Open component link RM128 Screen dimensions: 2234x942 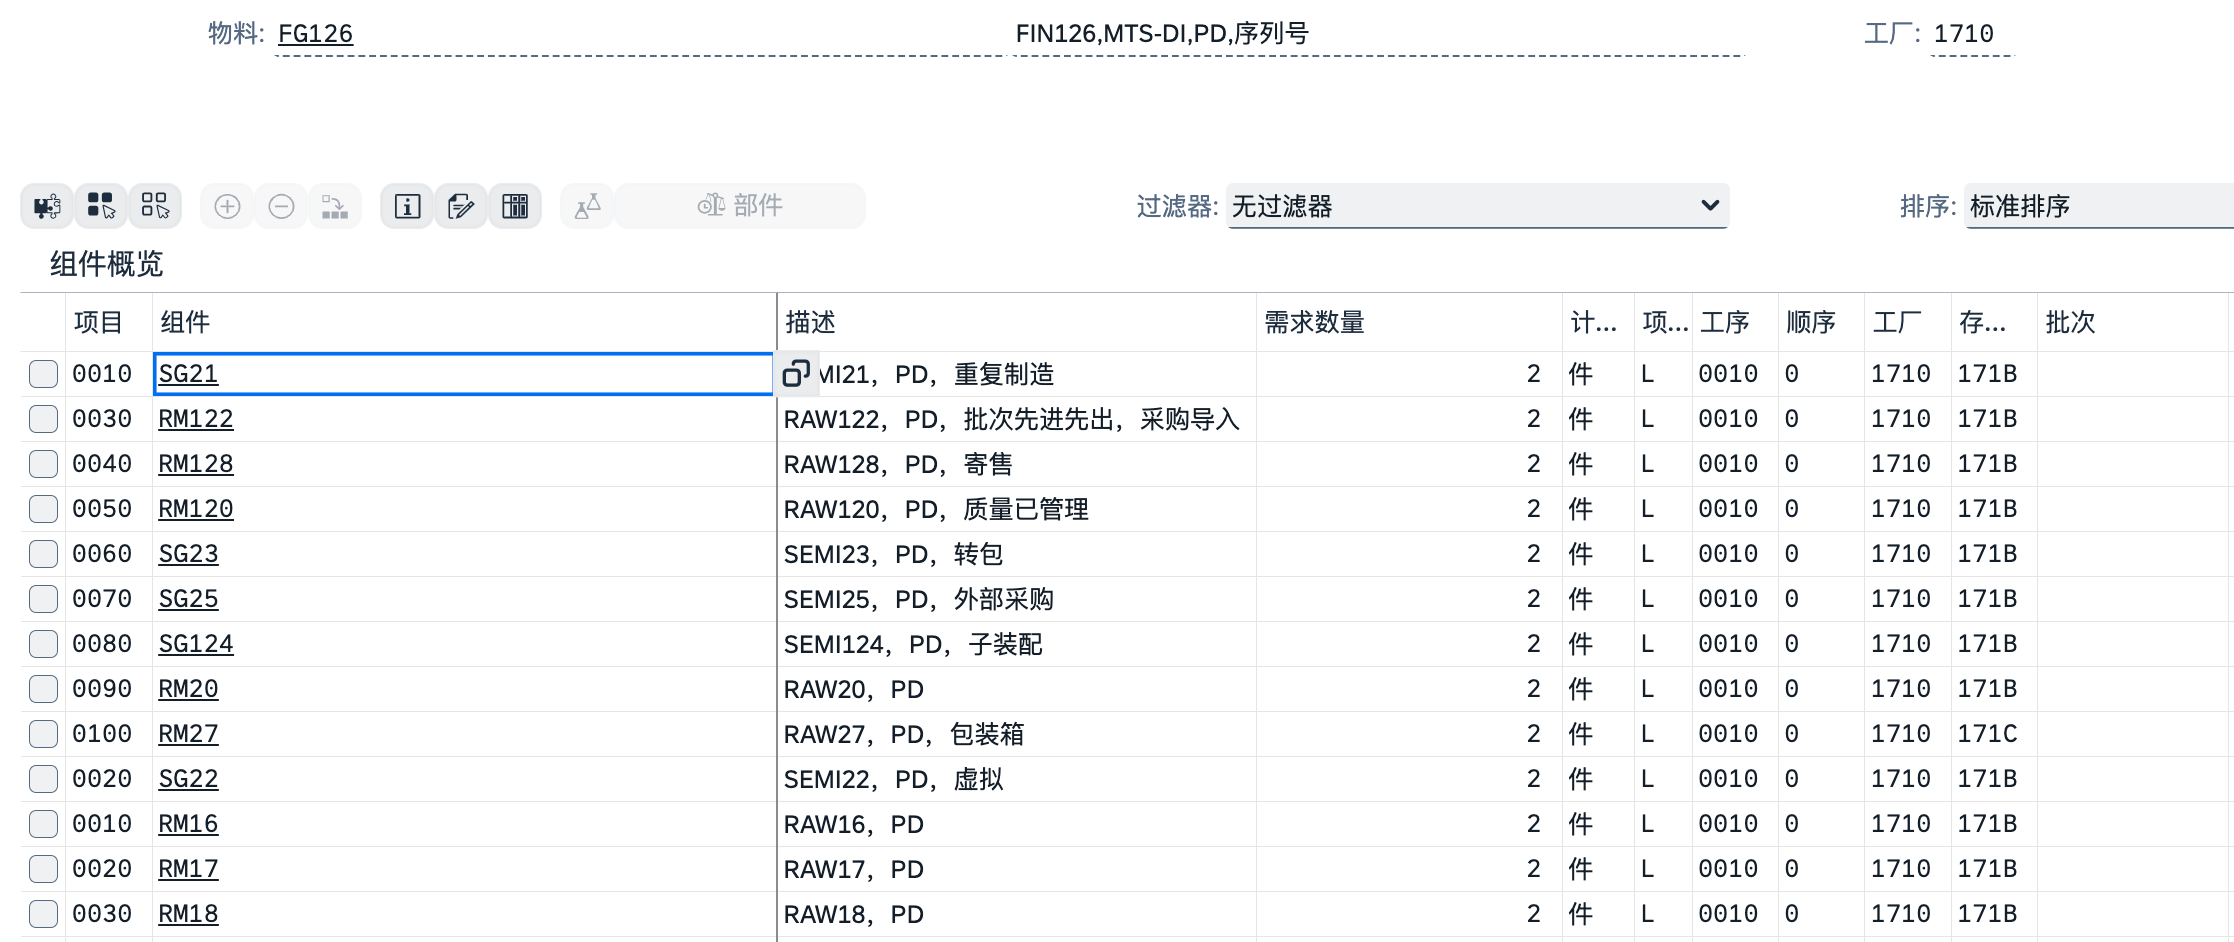point(196,464)
